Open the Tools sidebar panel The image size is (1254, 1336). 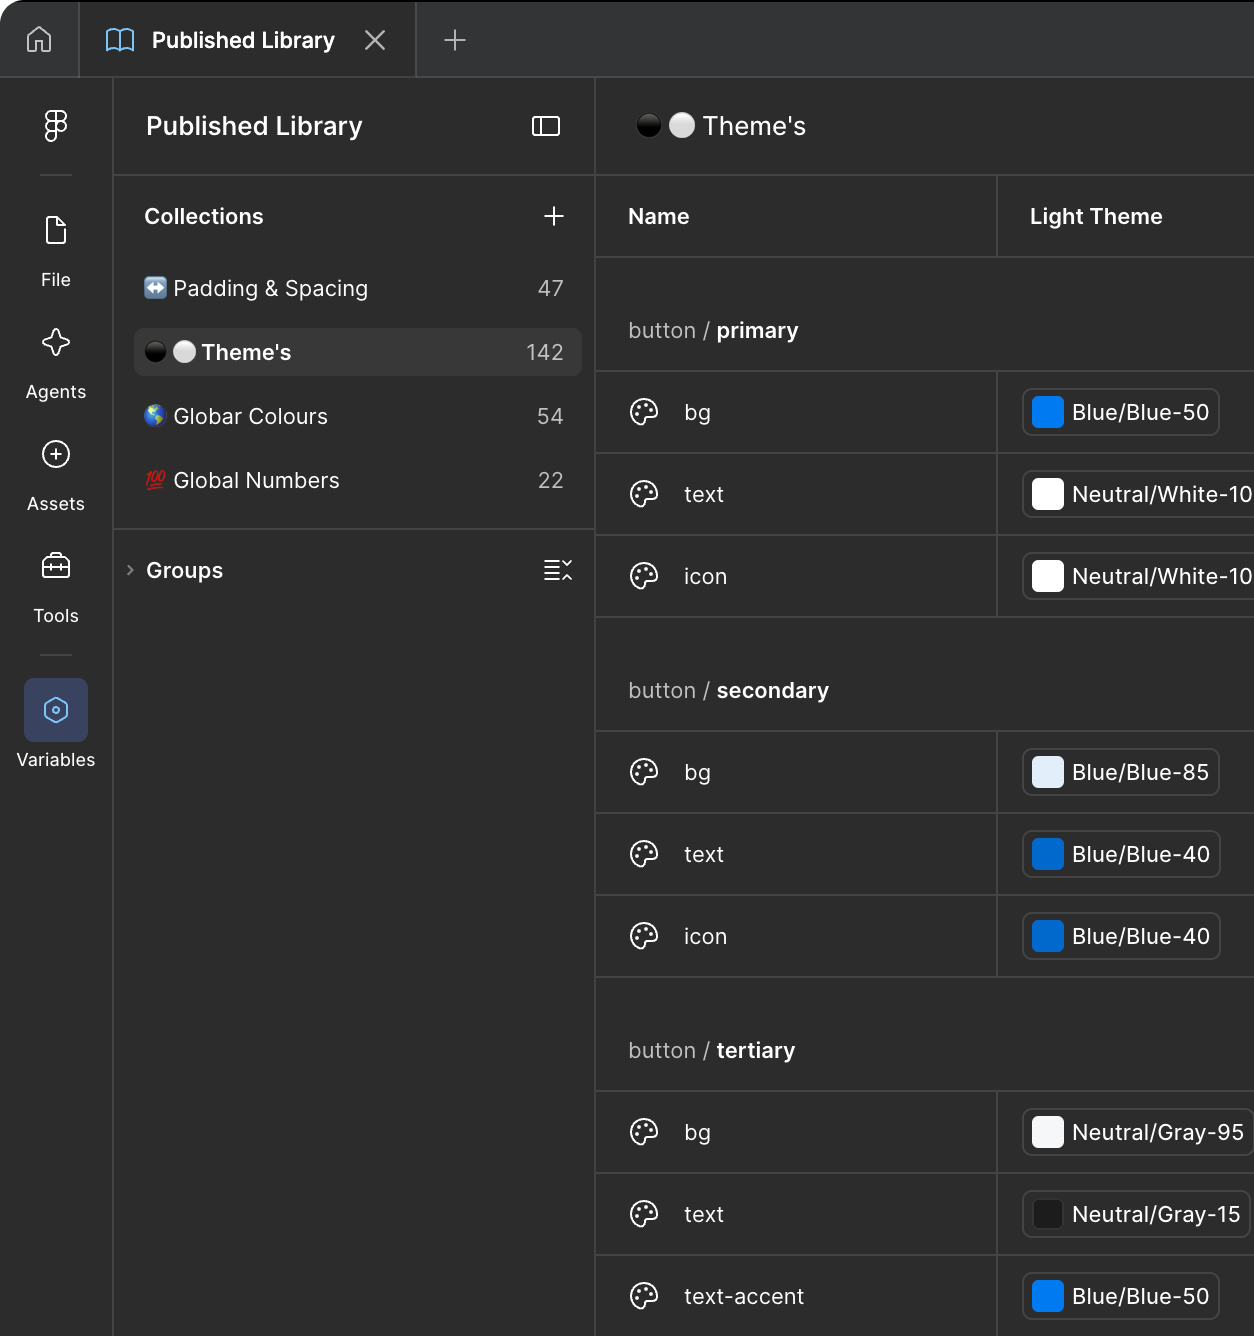[x=56, y=587]
